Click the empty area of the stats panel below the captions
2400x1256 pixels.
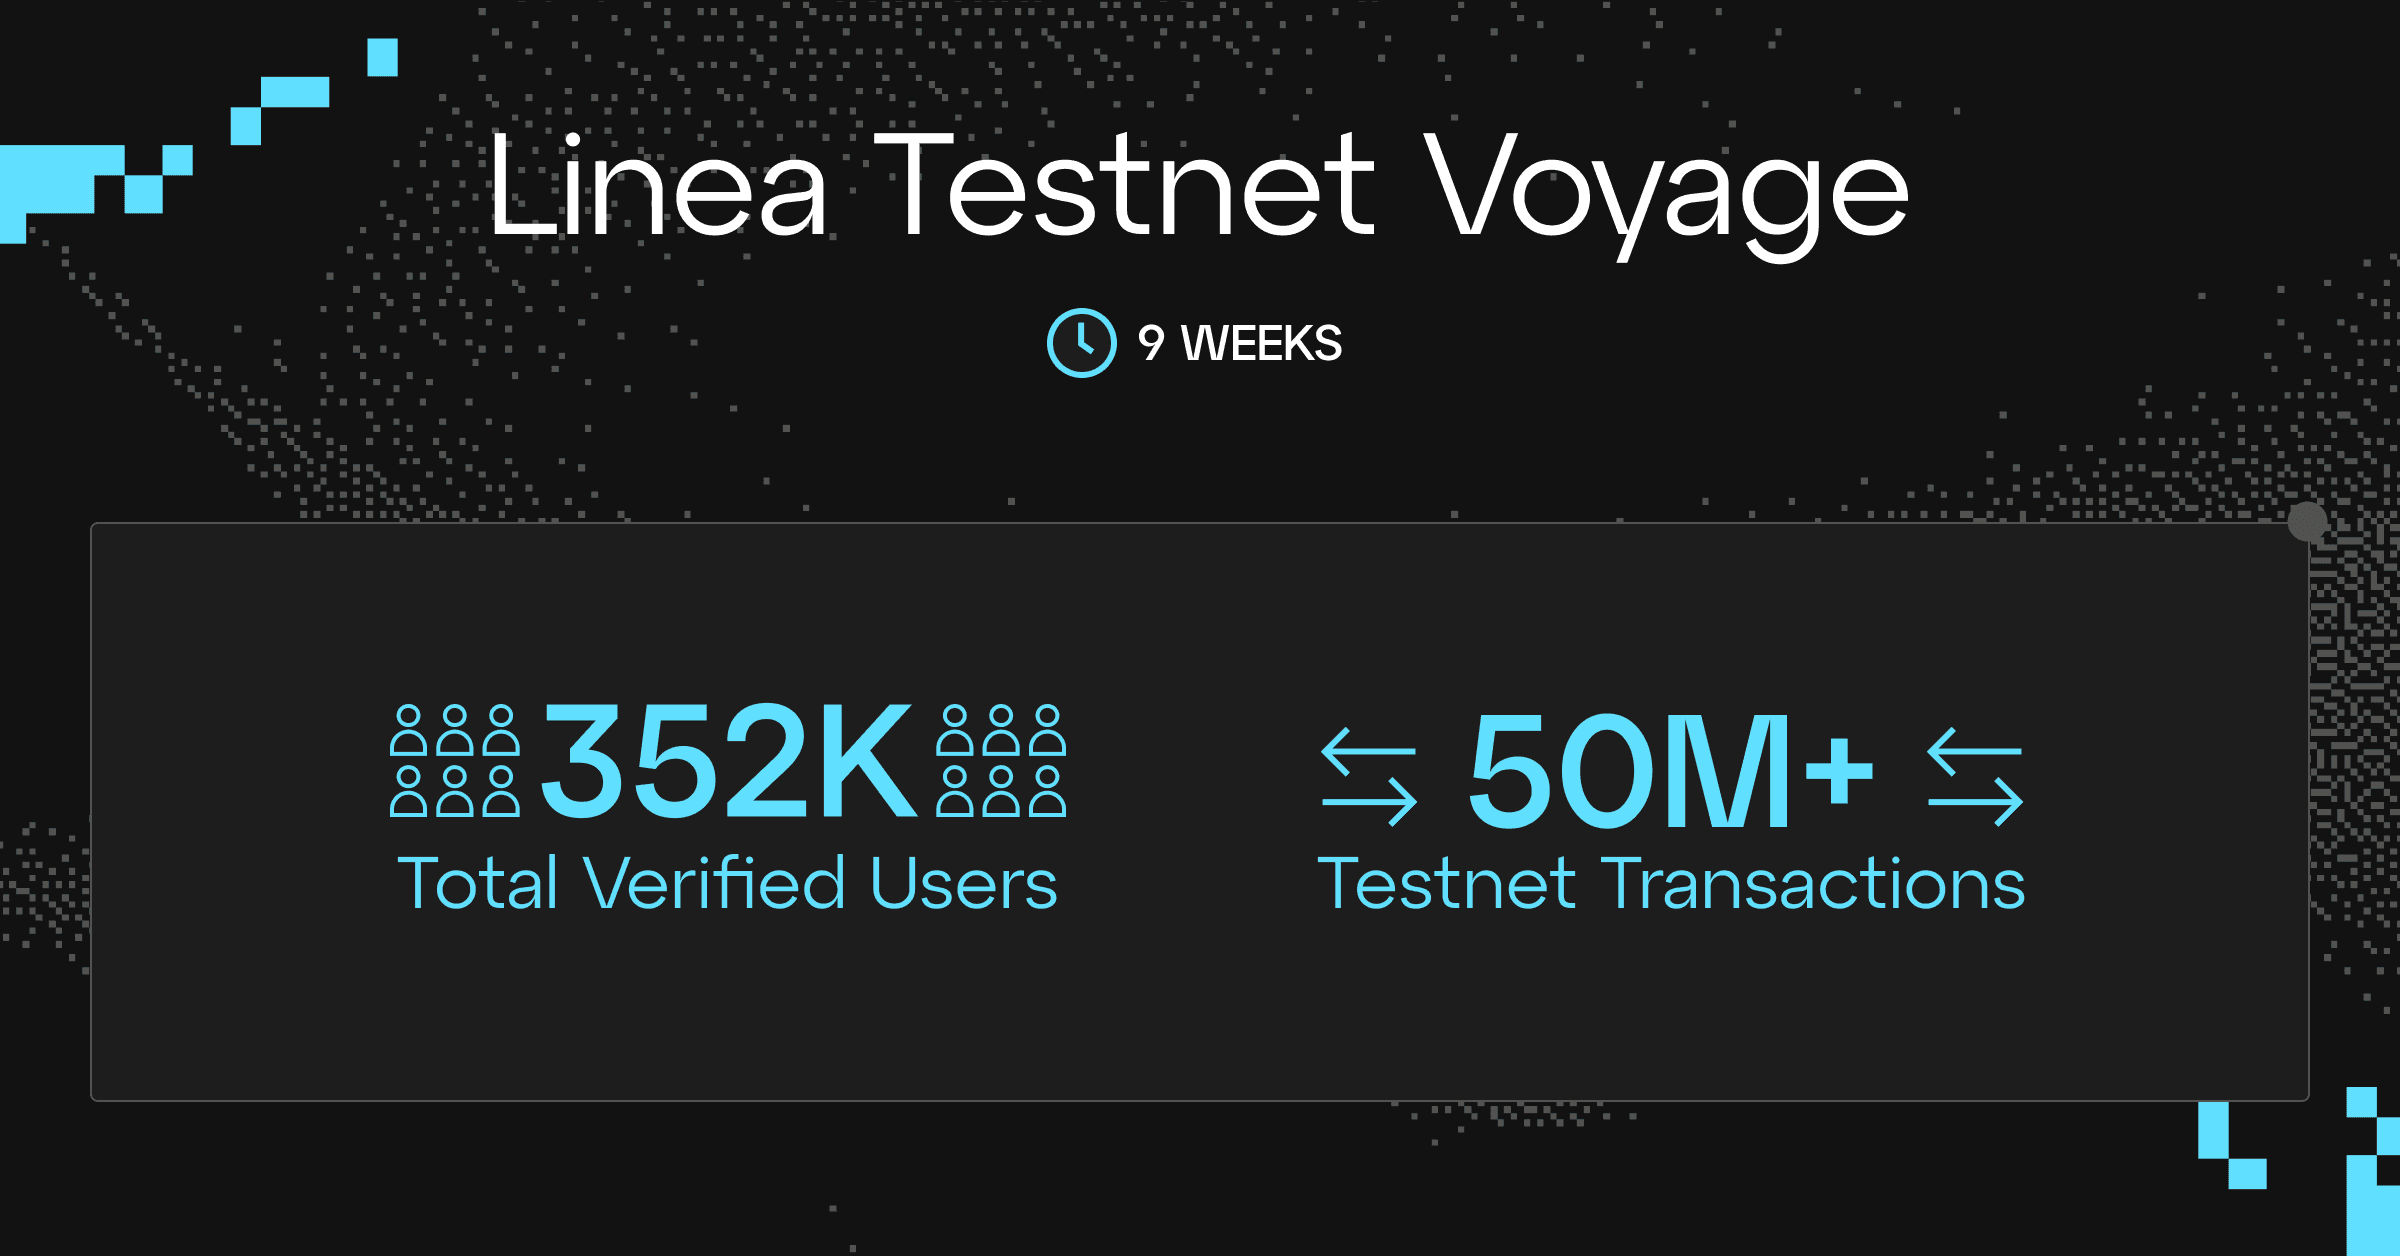(1200, 1010)
